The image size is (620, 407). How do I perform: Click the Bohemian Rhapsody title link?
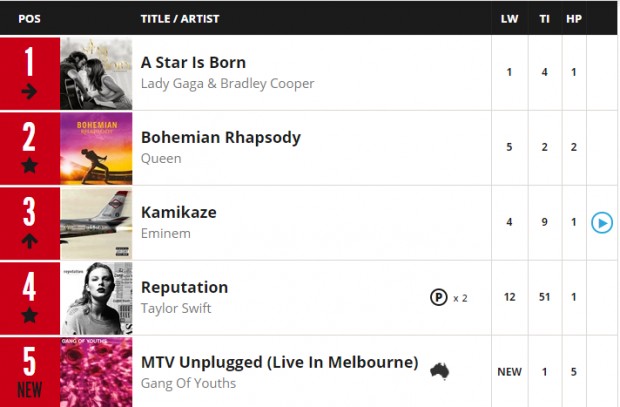click(221, 138)
